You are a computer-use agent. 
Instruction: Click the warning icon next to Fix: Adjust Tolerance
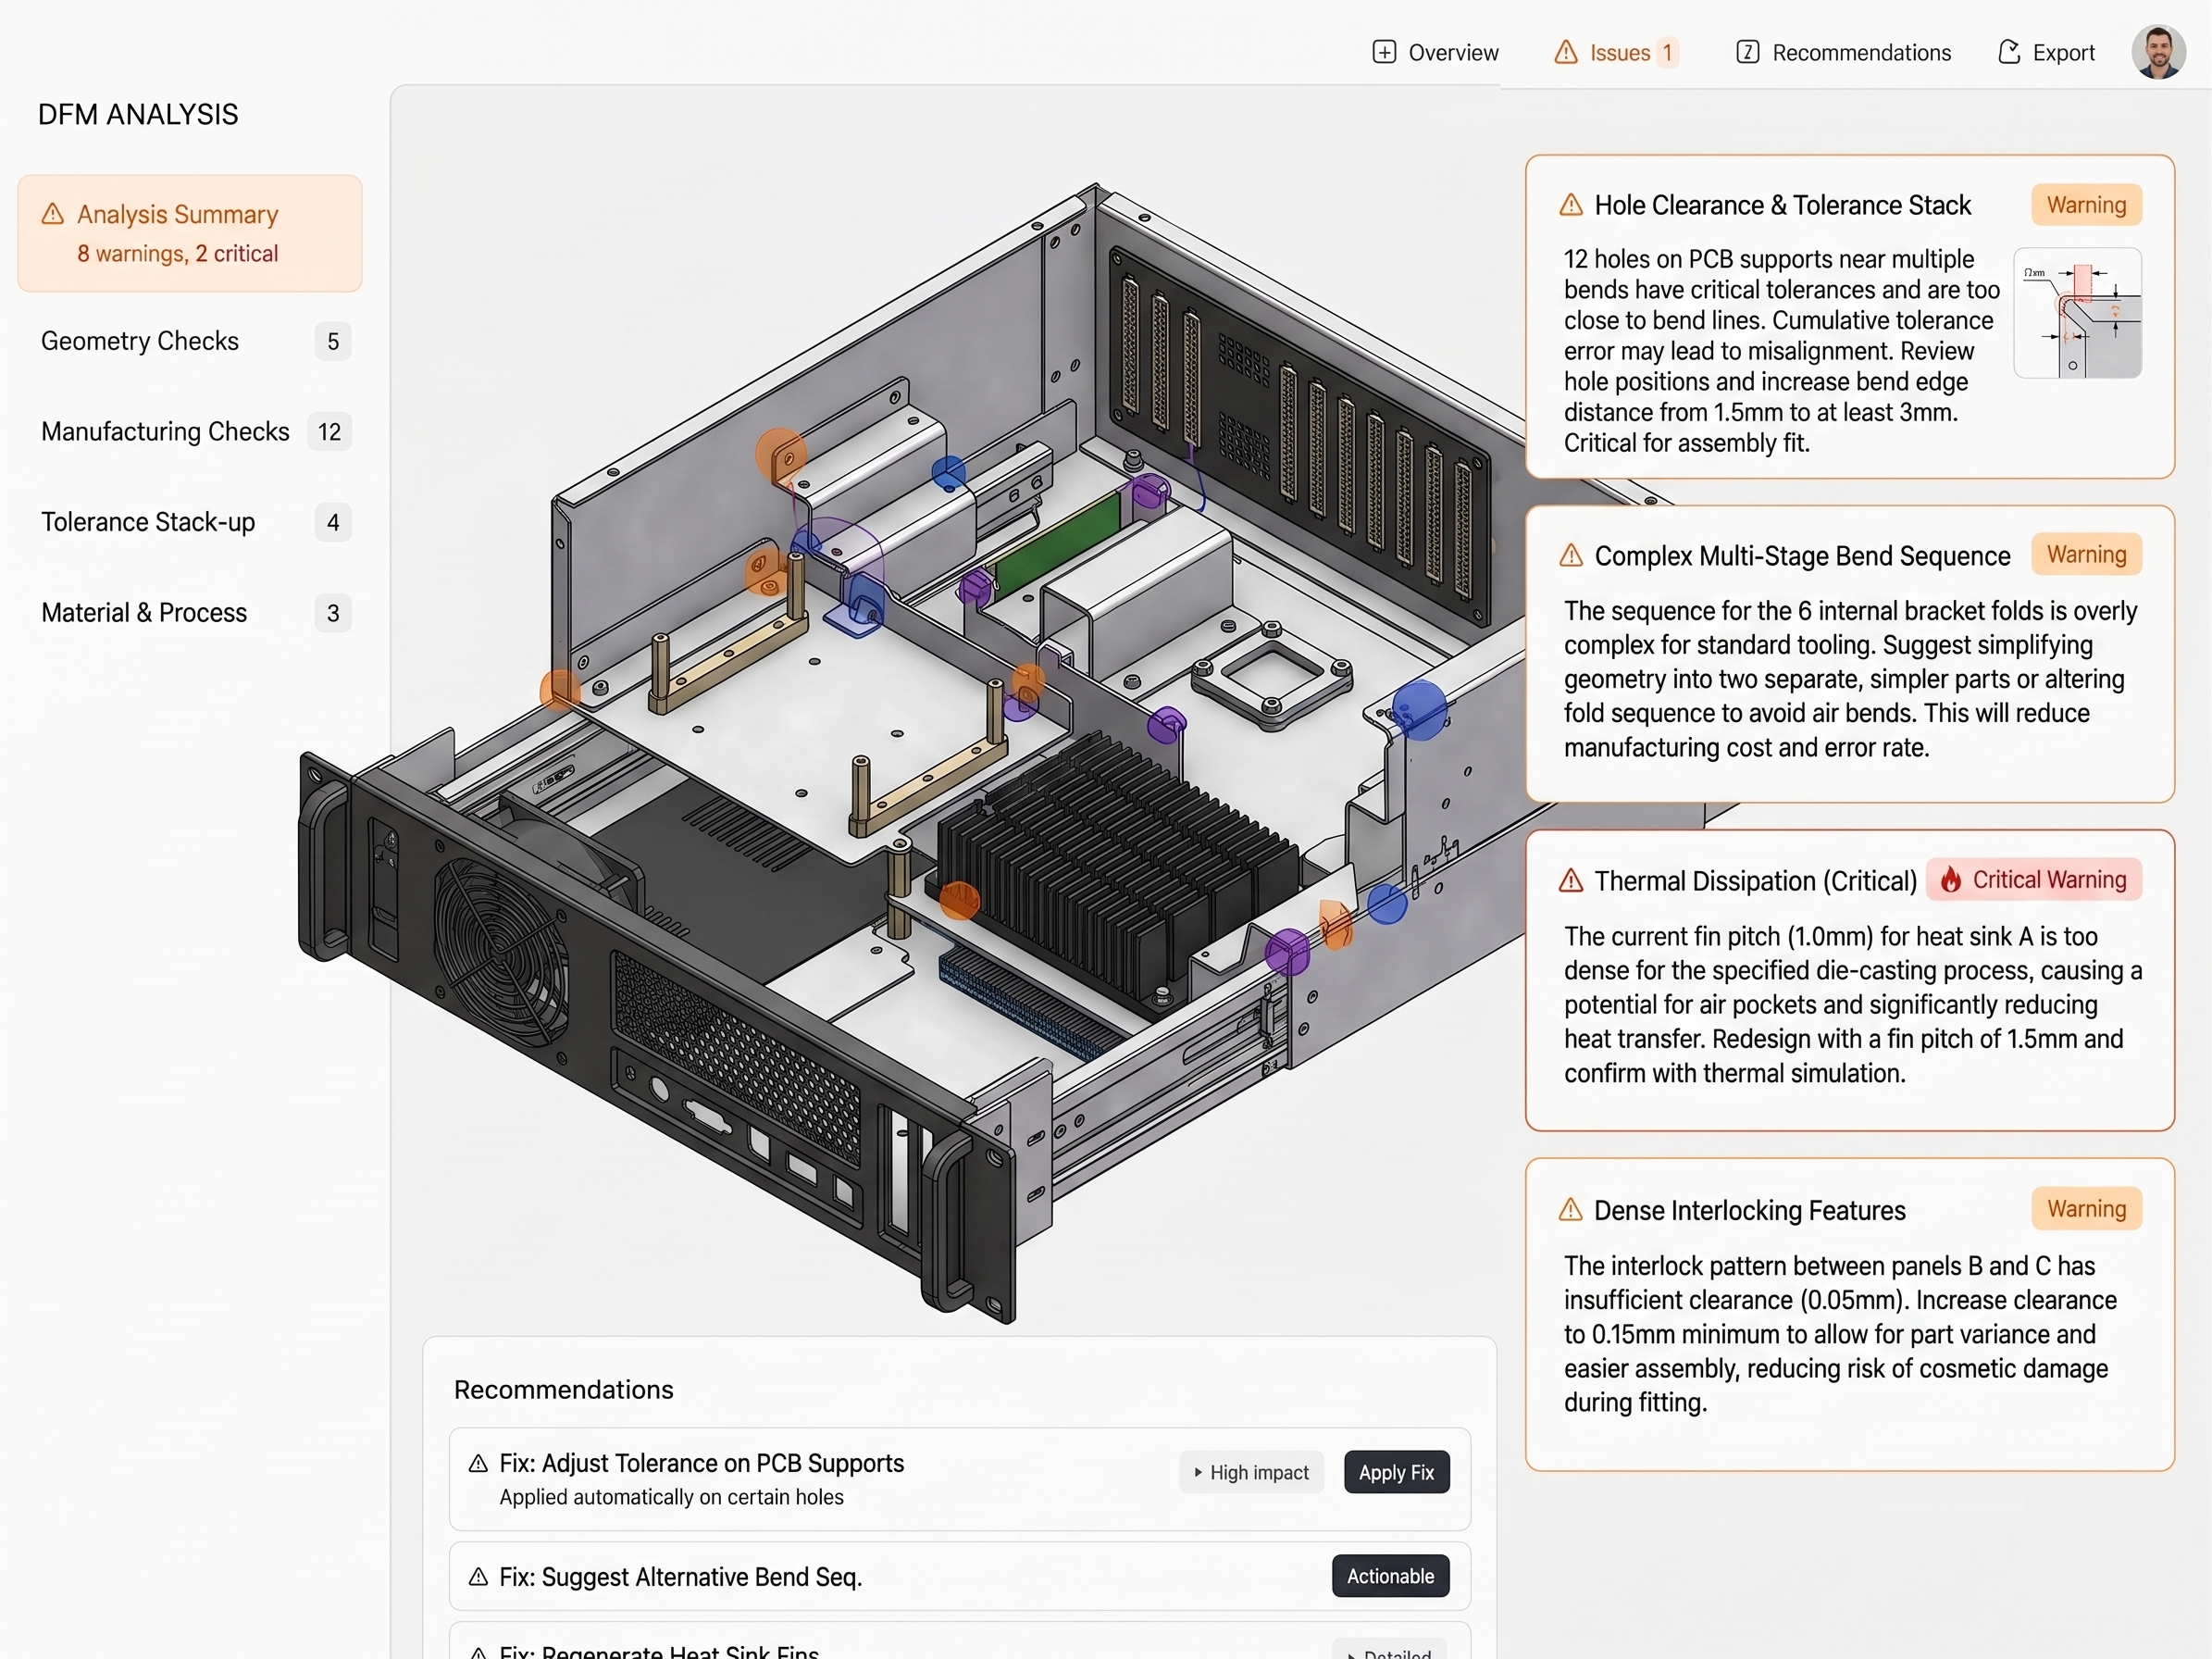tap(478, 1463)
